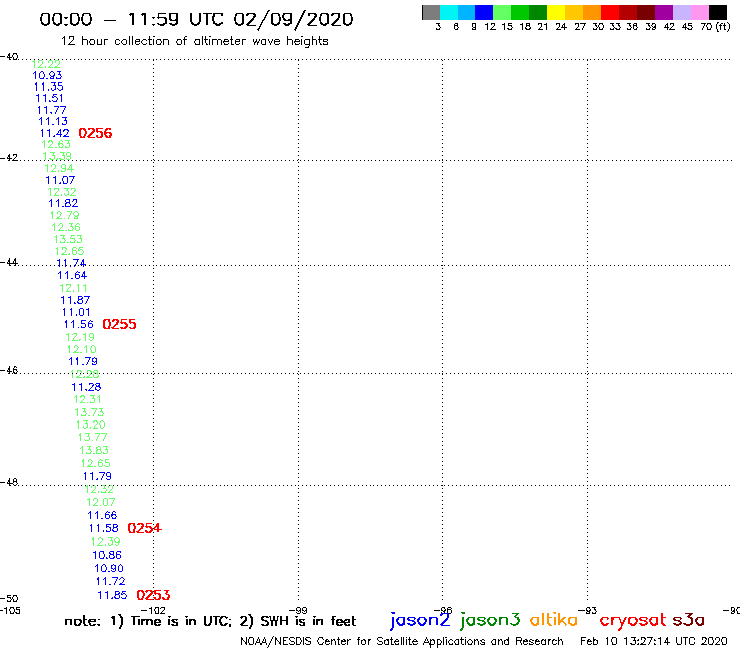Click the green value 13.83
The height and width of the screenshot is (650, 740).
[x=94, y=450]
